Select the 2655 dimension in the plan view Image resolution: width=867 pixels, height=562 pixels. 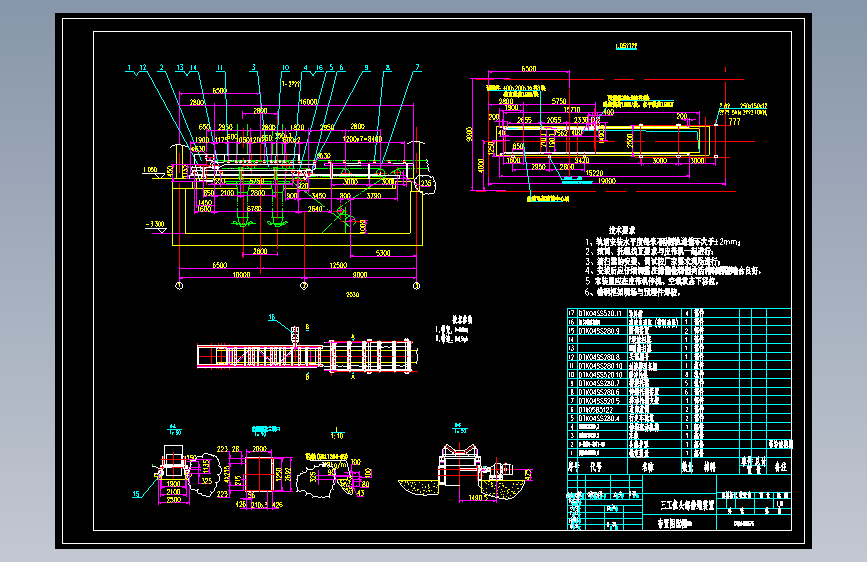click(x=524, y=119)
